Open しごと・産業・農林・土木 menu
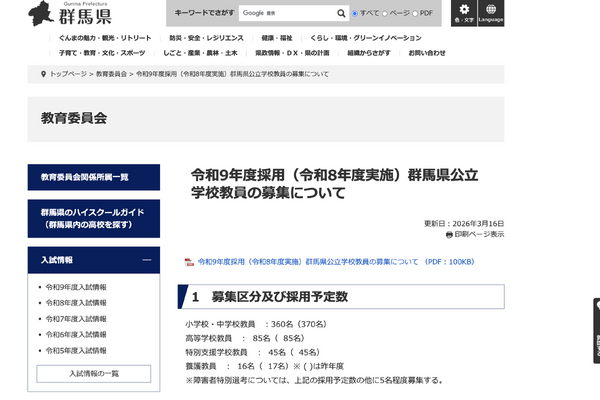Screen dimensions: 600x400 click(200, 53)
